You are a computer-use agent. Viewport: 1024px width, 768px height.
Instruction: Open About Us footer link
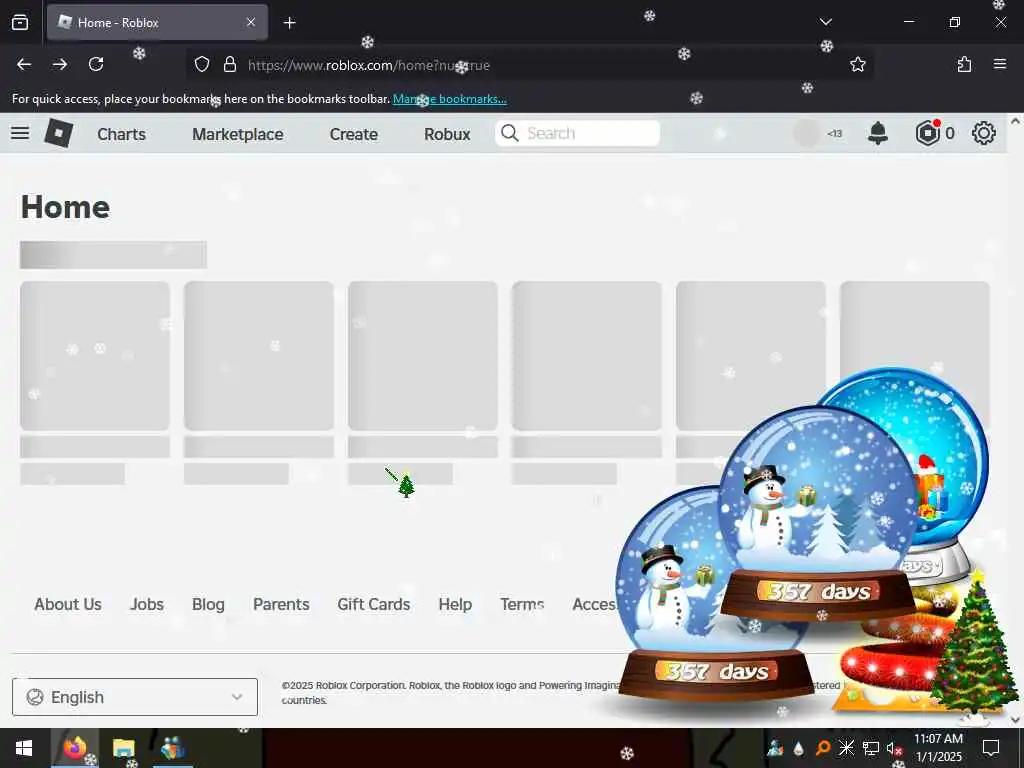coord(68,604)
